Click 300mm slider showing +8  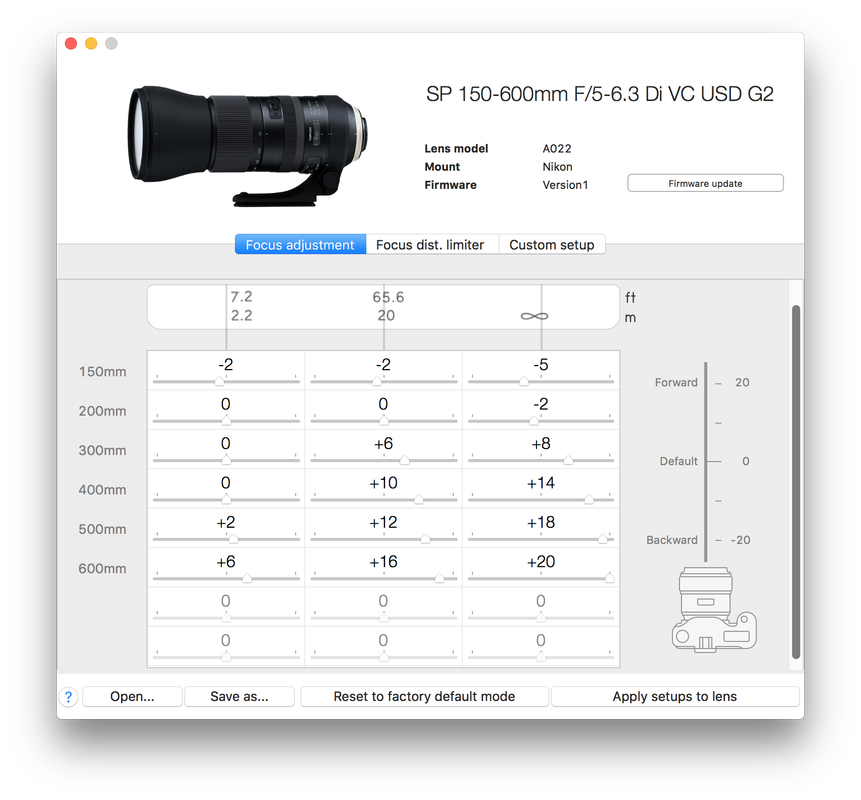tap(541, 460)
